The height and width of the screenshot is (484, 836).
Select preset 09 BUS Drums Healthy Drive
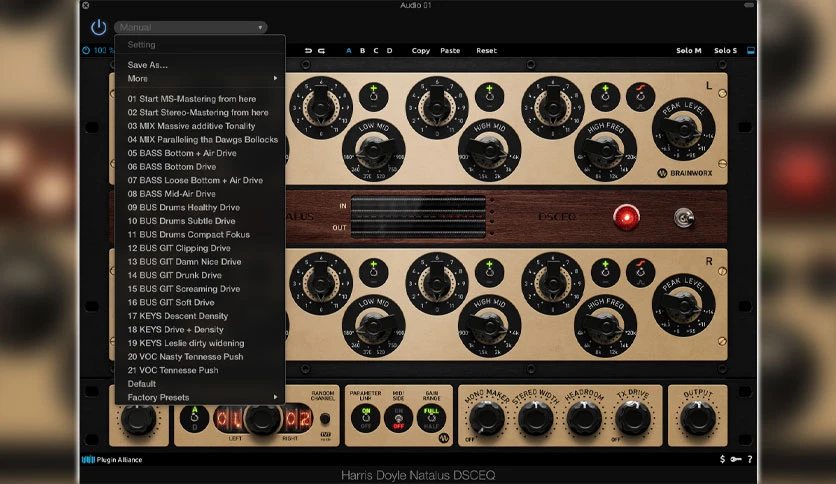pos(200,207)
